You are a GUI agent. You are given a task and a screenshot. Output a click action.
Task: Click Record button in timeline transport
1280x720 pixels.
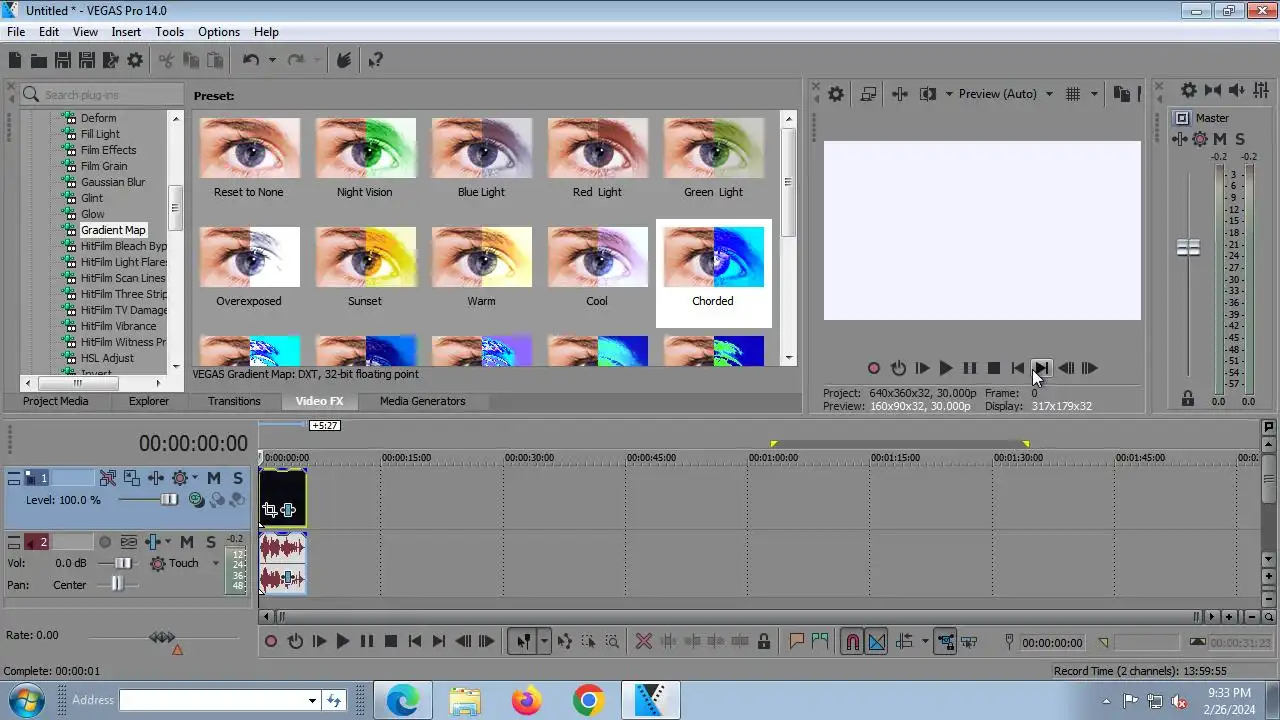coord(271,642)
